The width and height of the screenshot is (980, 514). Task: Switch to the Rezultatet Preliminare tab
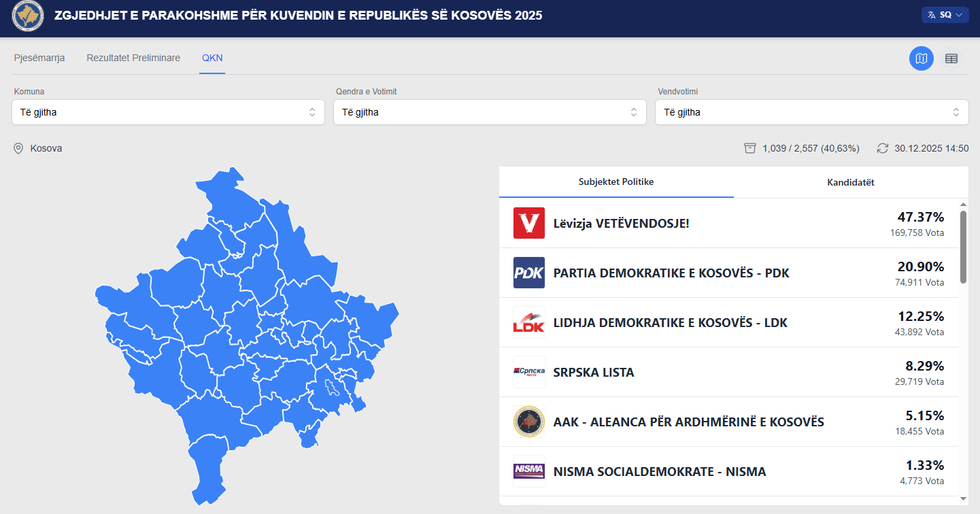pyautogui.click(x=133, y=58)
